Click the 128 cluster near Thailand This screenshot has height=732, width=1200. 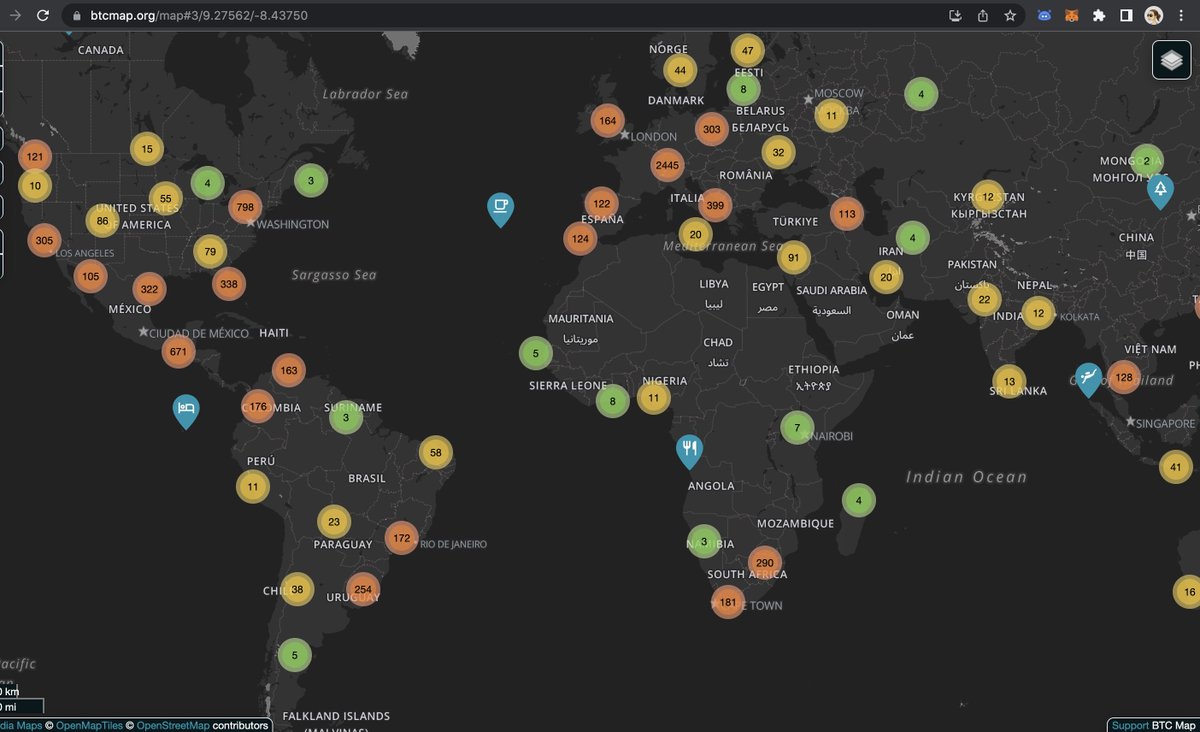[1124, 377]
